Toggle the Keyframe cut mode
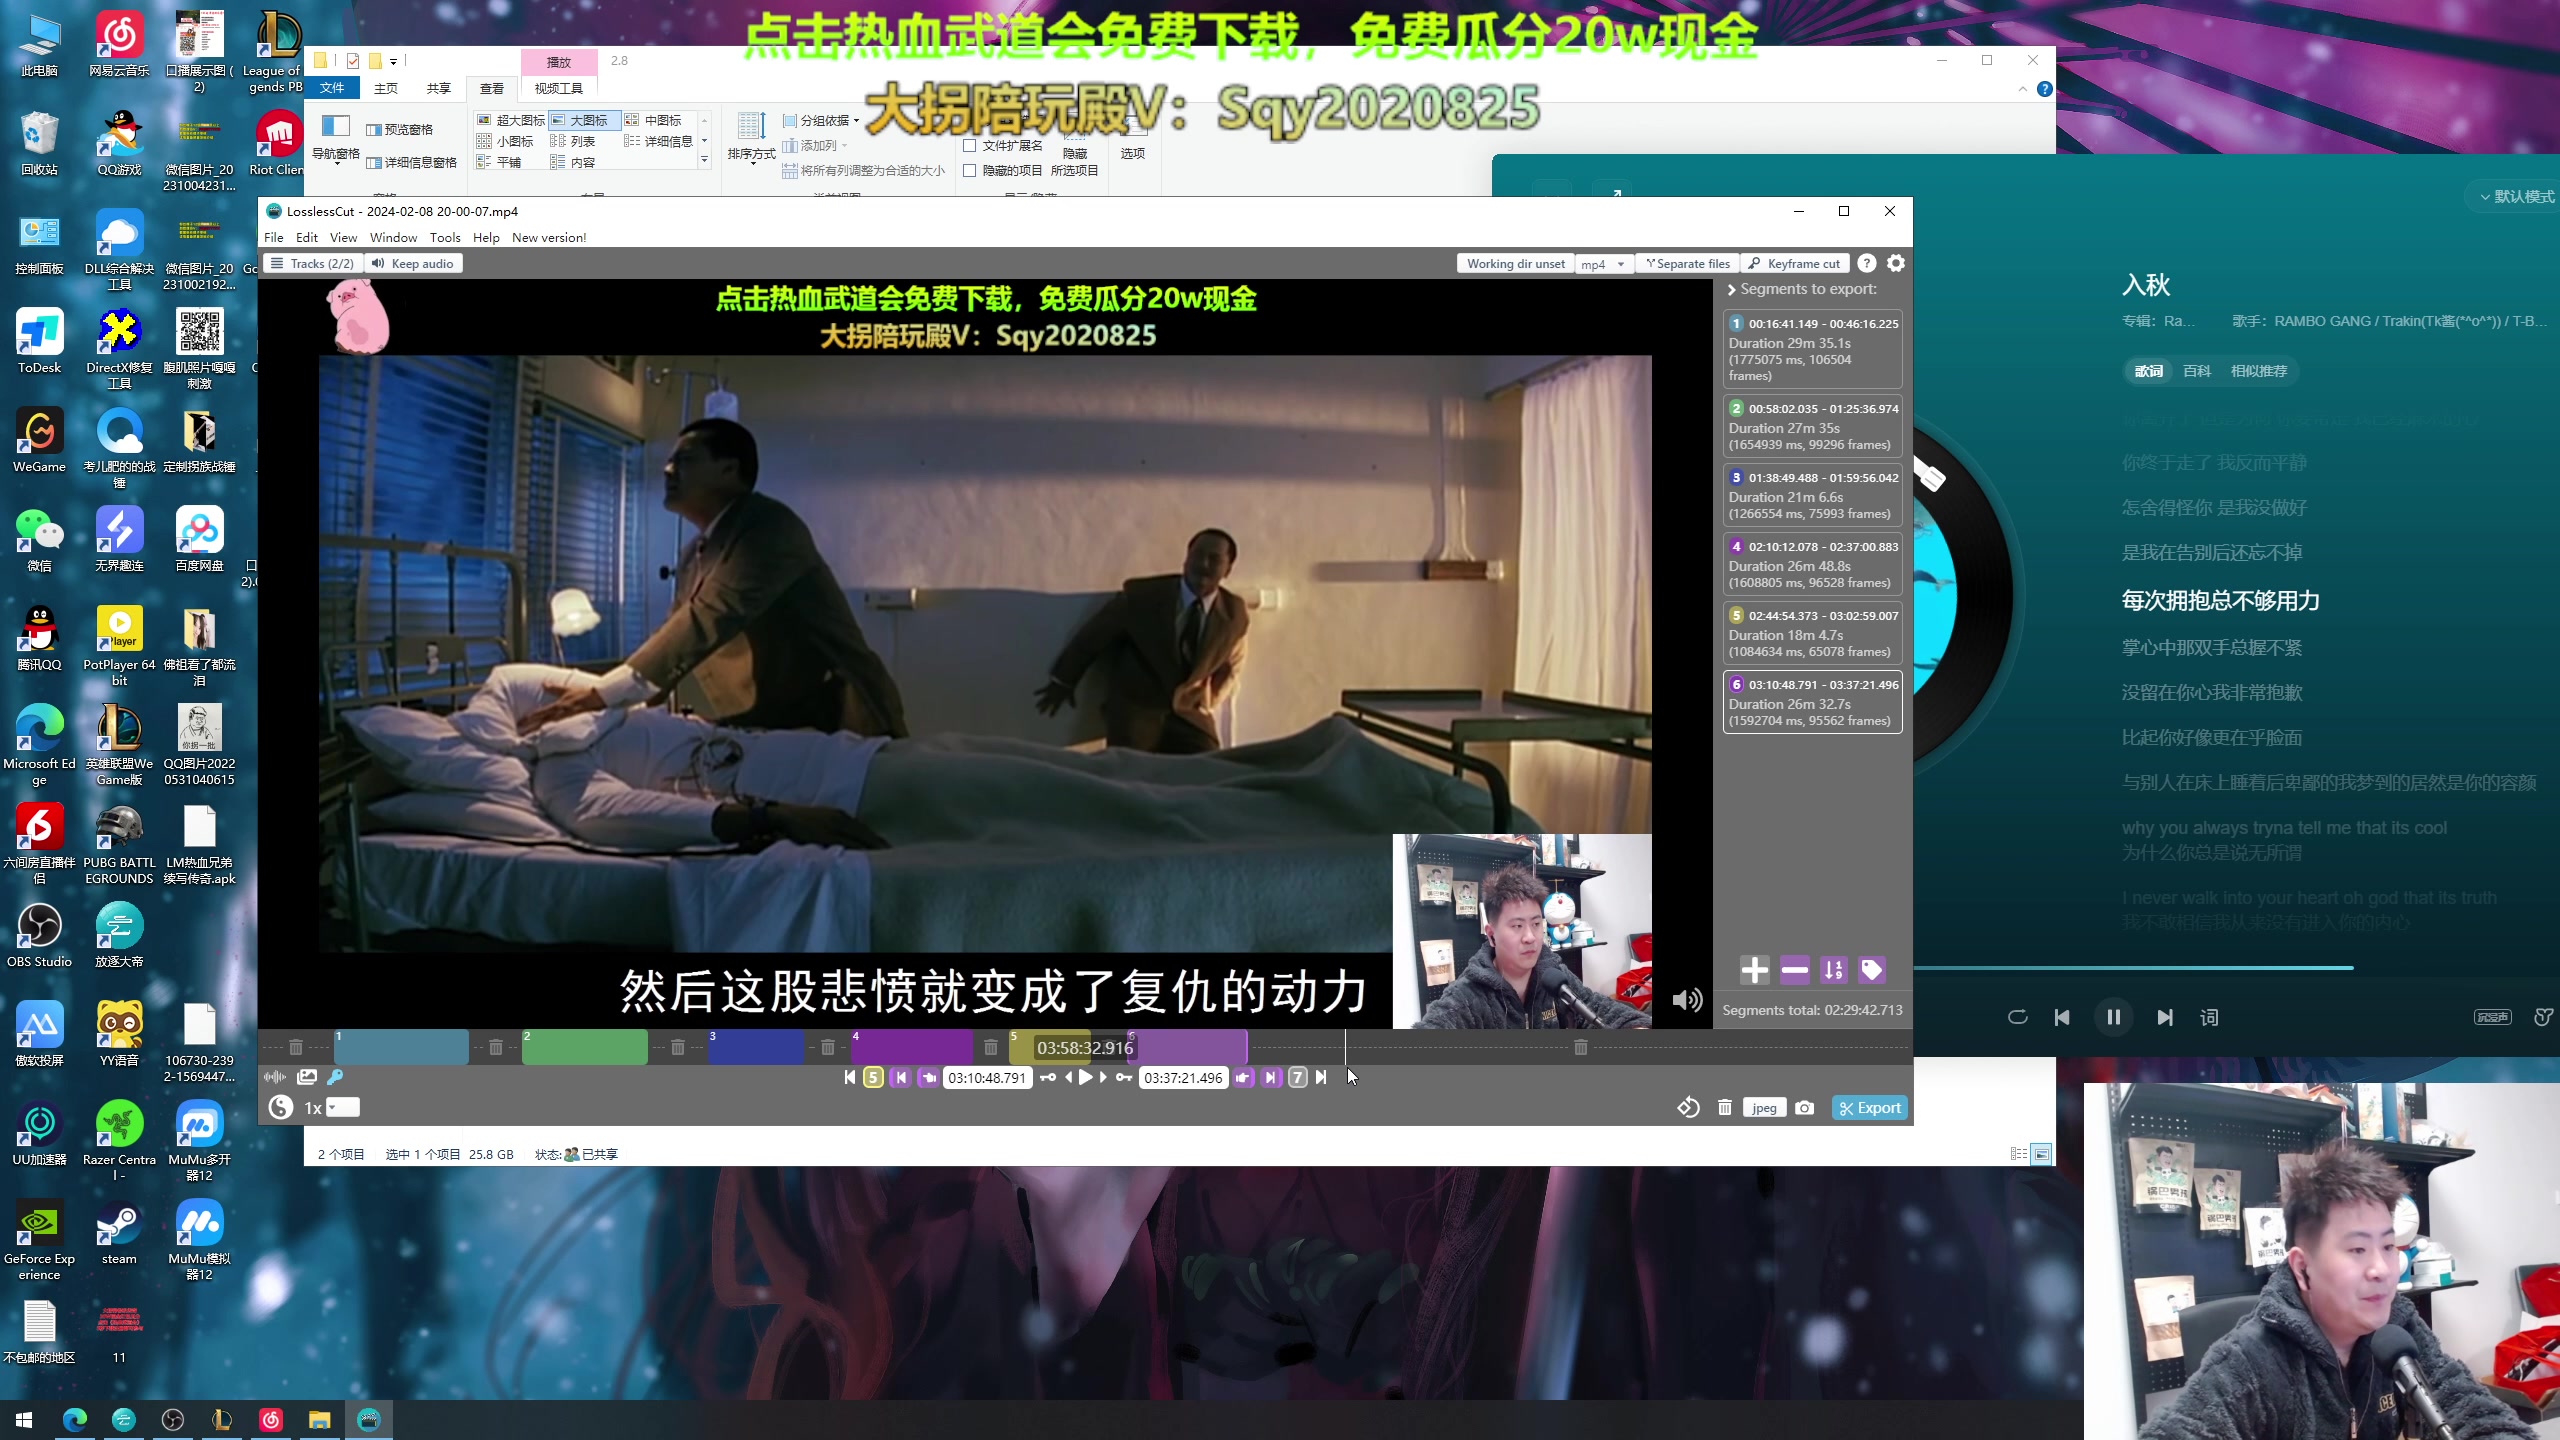Viewport: 2560px width, 1440px height. click(x=1794, y=264)
